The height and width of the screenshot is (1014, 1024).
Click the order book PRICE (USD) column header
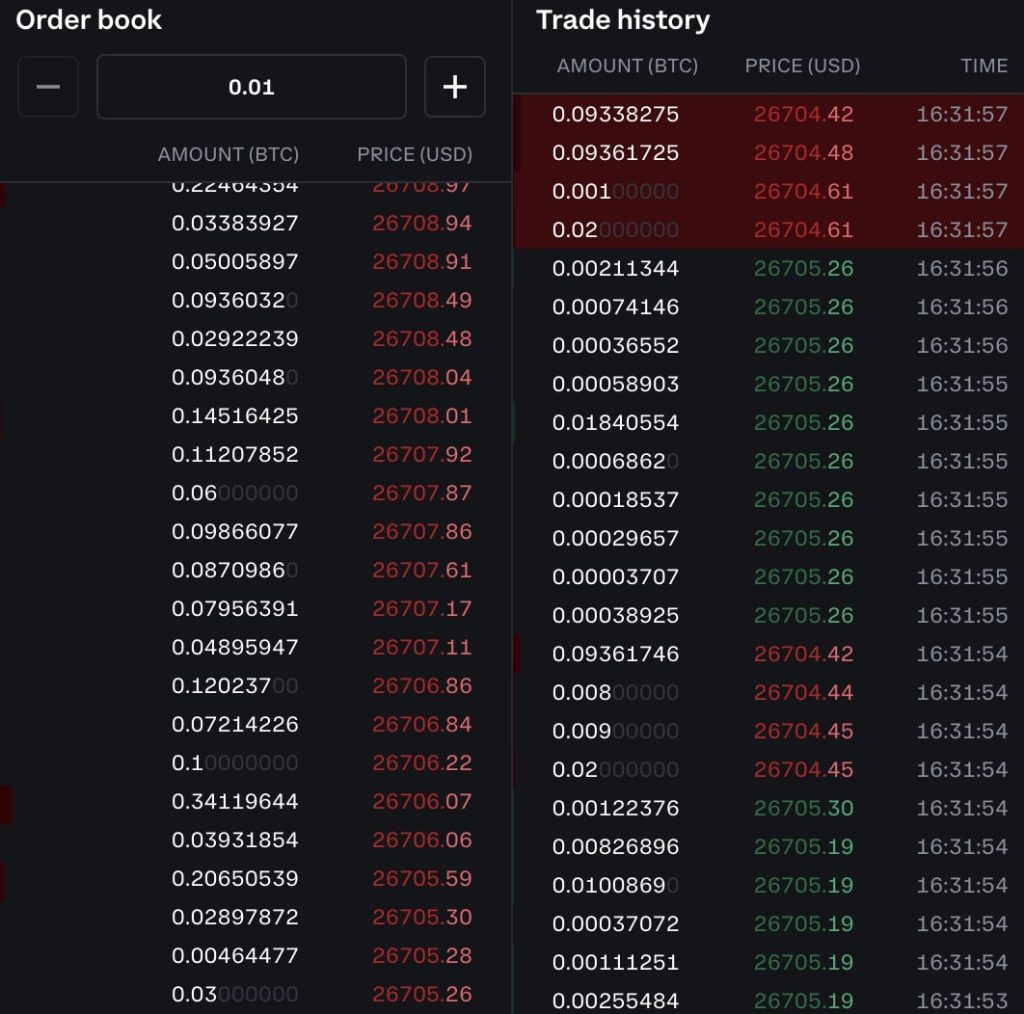coord(415,155)
